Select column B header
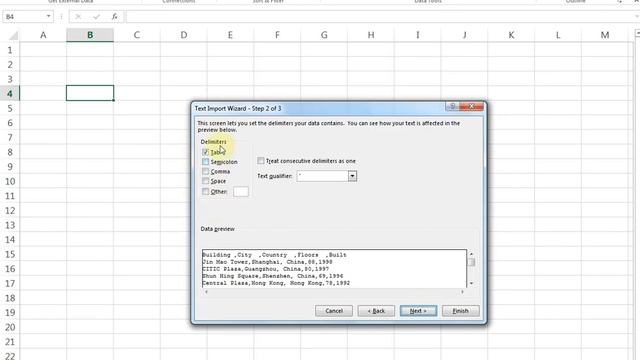The width and height of the screenshot is (640, 360). click(90, 35)
